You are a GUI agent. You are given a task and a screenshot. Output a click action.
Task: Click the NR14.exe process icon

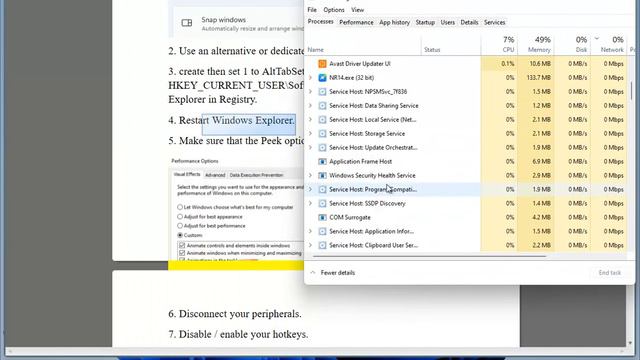pyautogui.click(x=322, y=78)
